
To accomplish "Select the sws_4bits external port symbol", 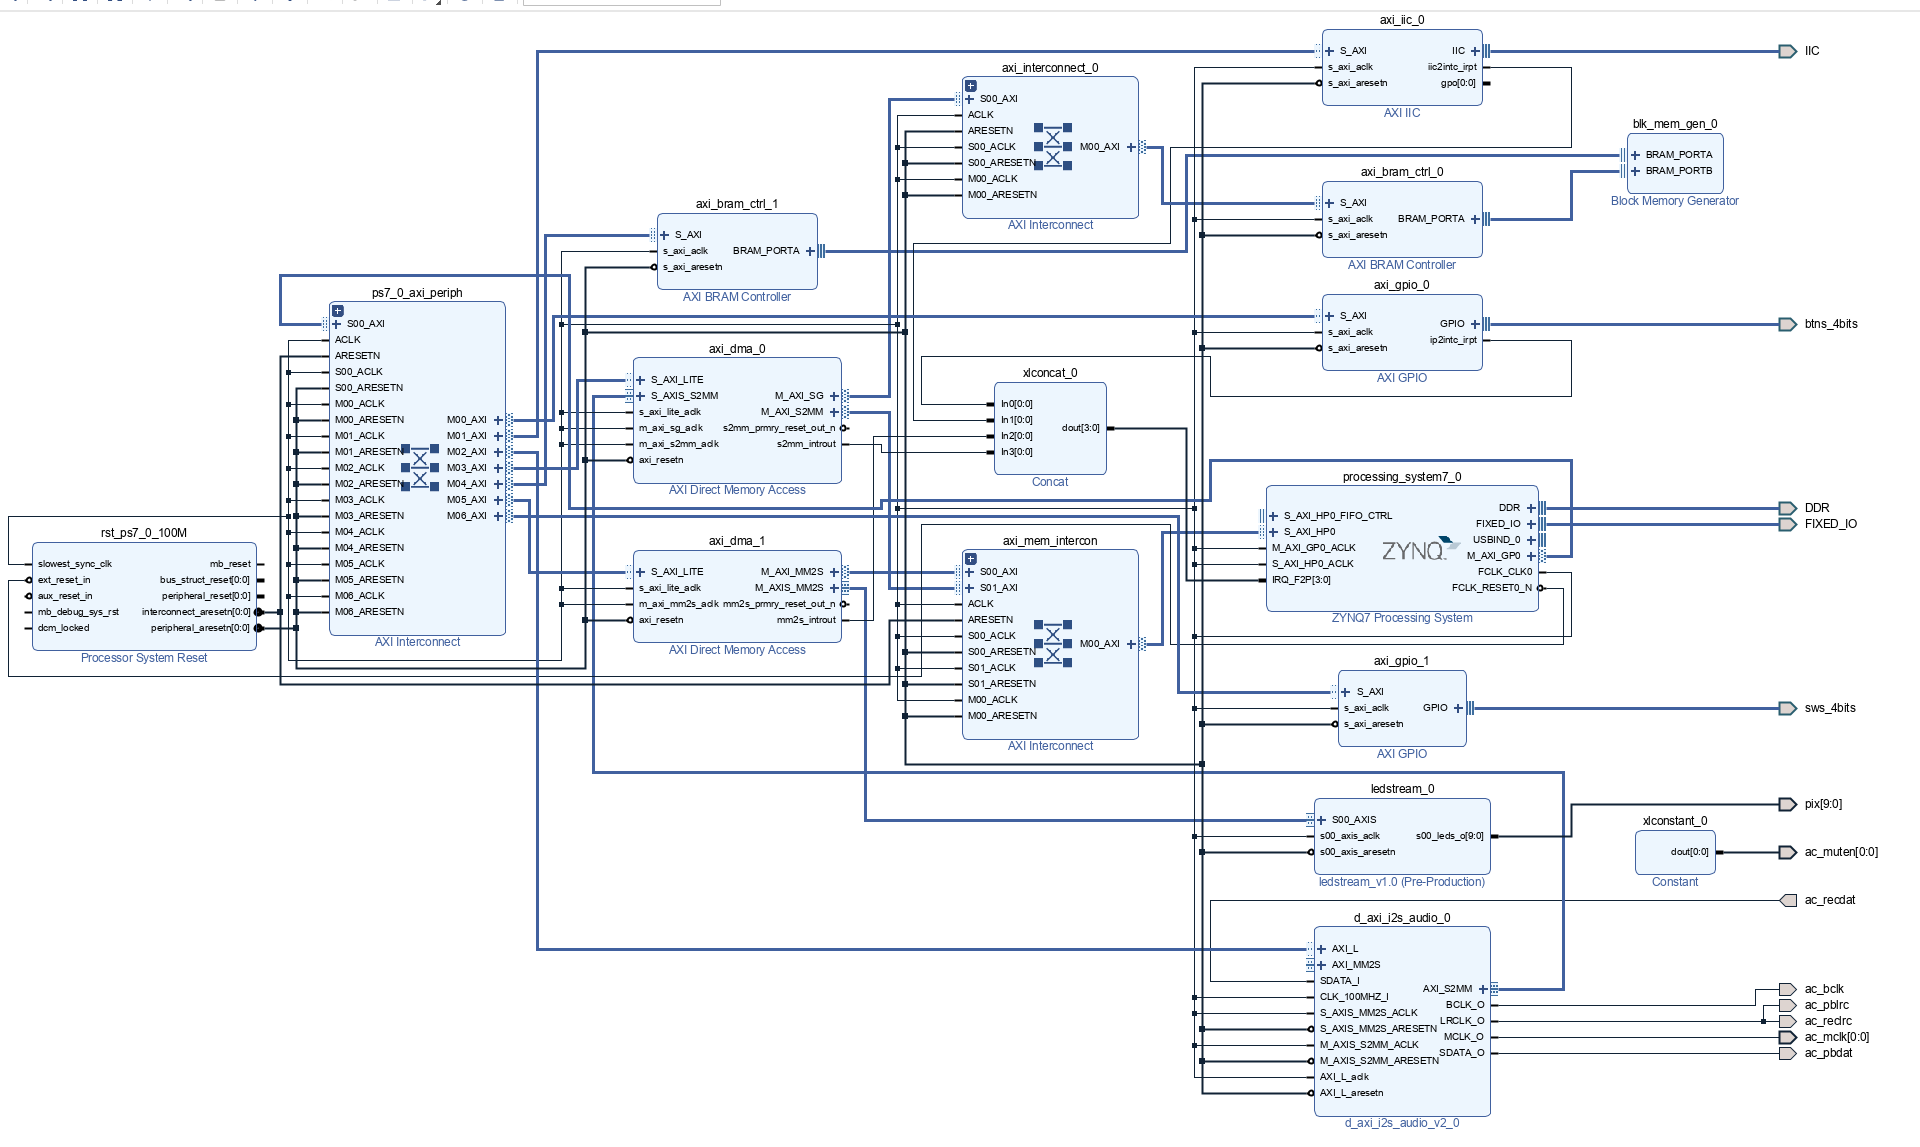I will point(1788,708).
